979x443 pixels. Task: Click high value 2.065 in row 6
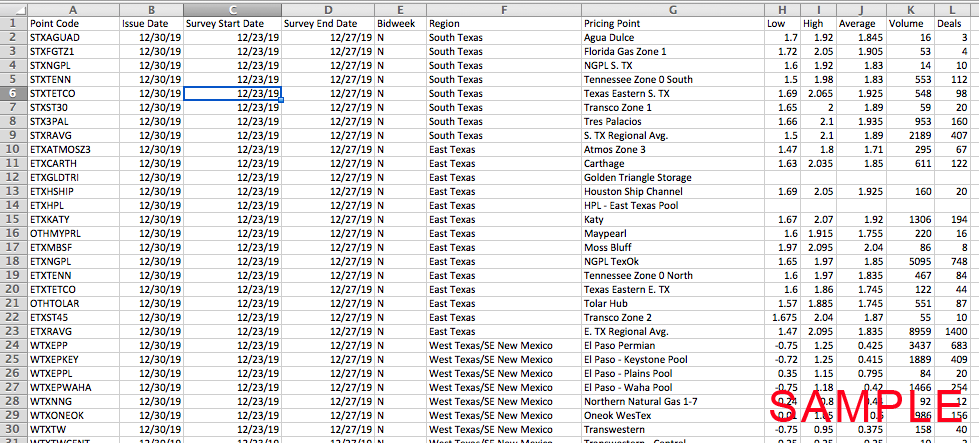point(819,94)
